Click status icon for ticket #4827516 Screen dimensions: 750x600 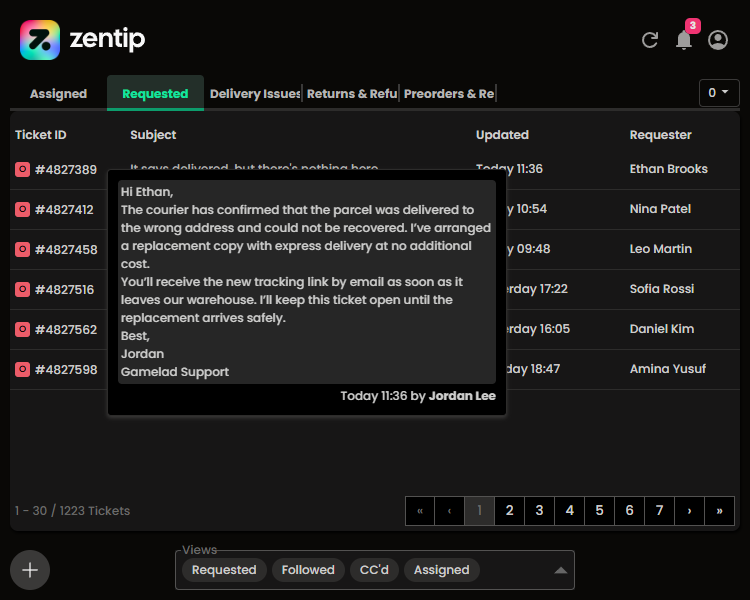[22, 289]
